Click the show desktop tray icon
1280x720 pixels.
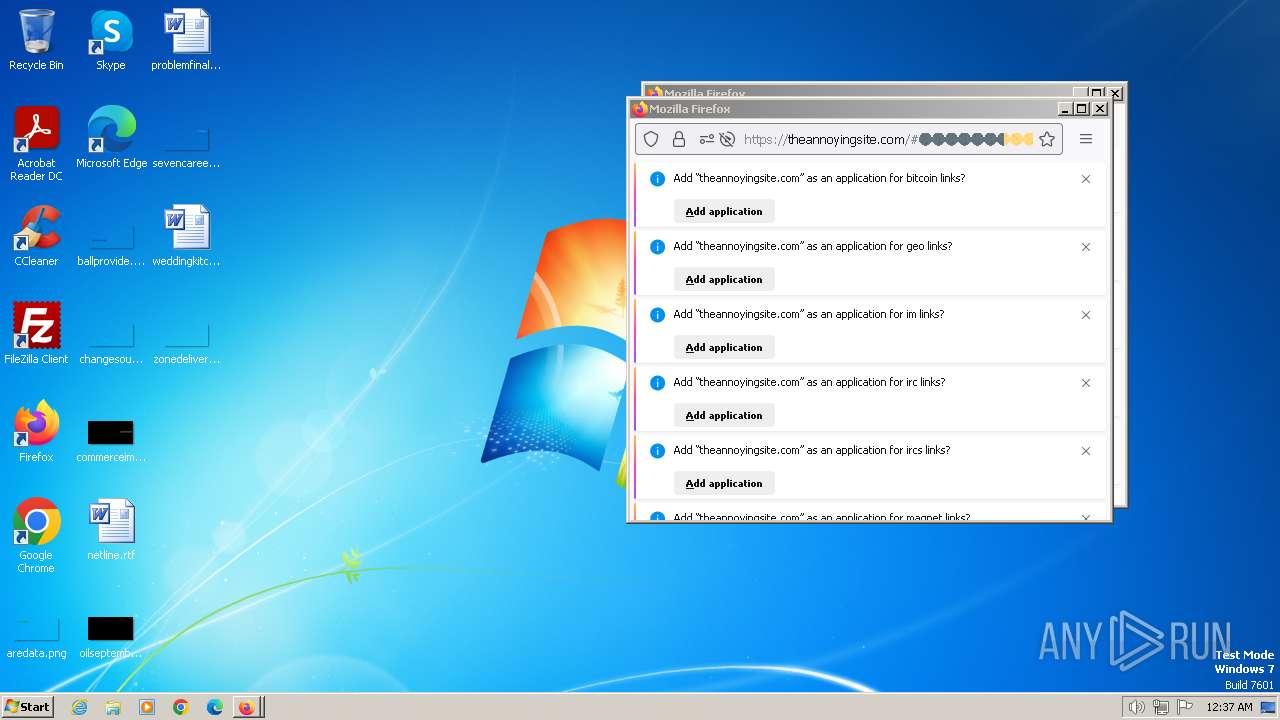pos(1268,707)
